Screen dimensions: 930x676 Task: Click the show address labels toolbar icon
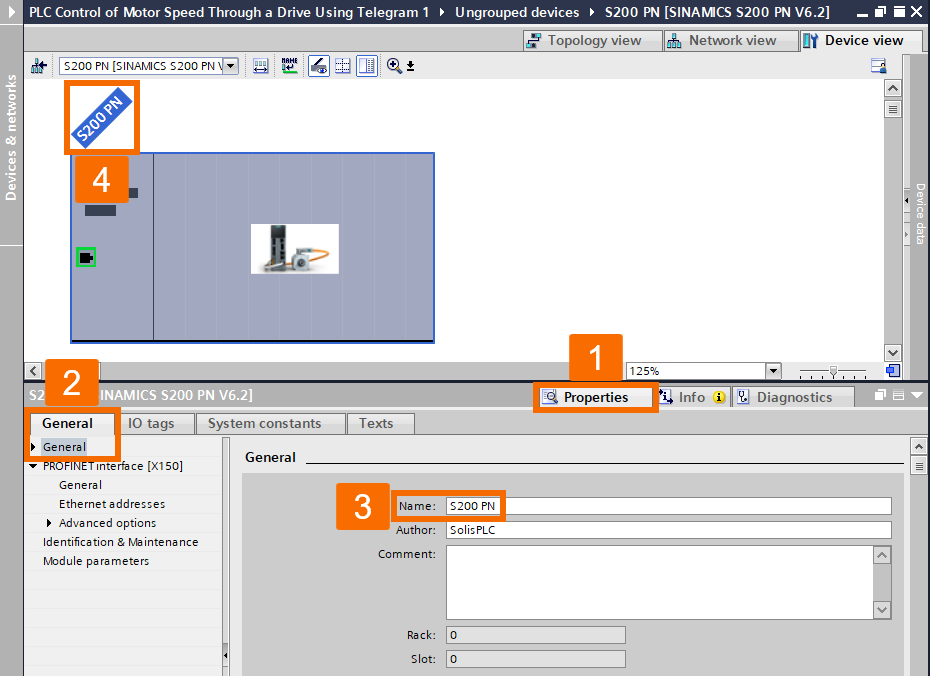(x=260, y=66)
